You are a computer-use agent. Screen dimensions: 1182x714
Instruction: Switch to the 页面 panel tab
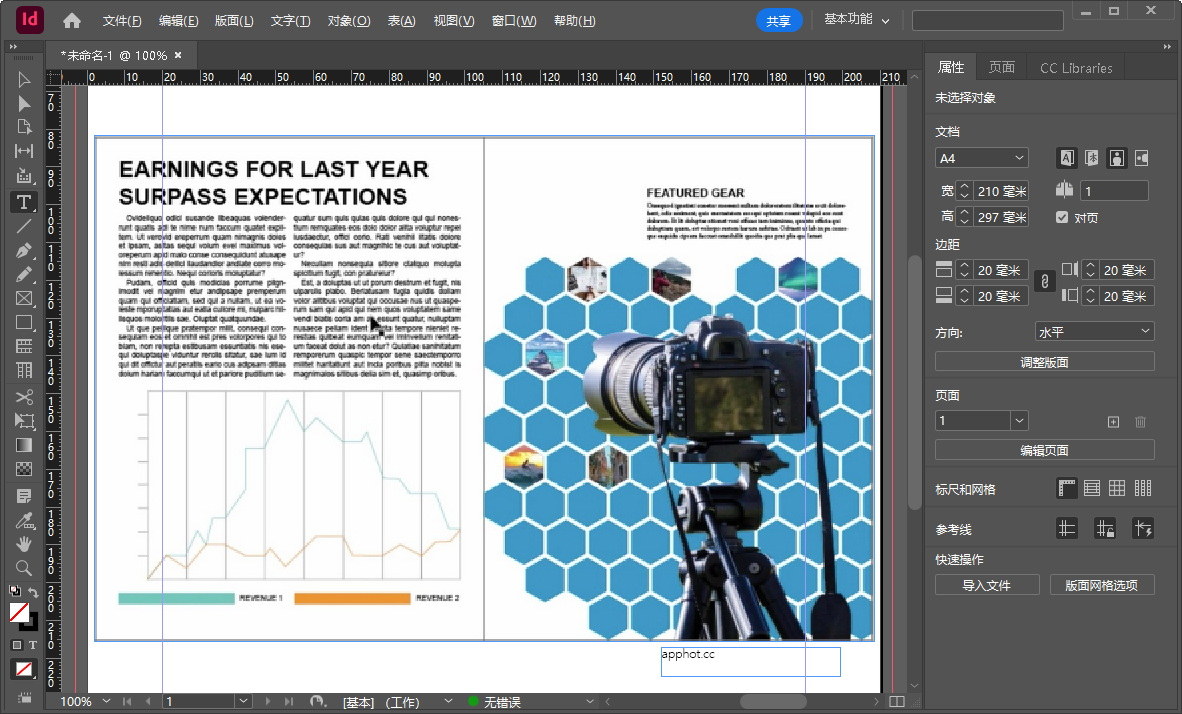pyautogui.click(x=1003, y=67)
